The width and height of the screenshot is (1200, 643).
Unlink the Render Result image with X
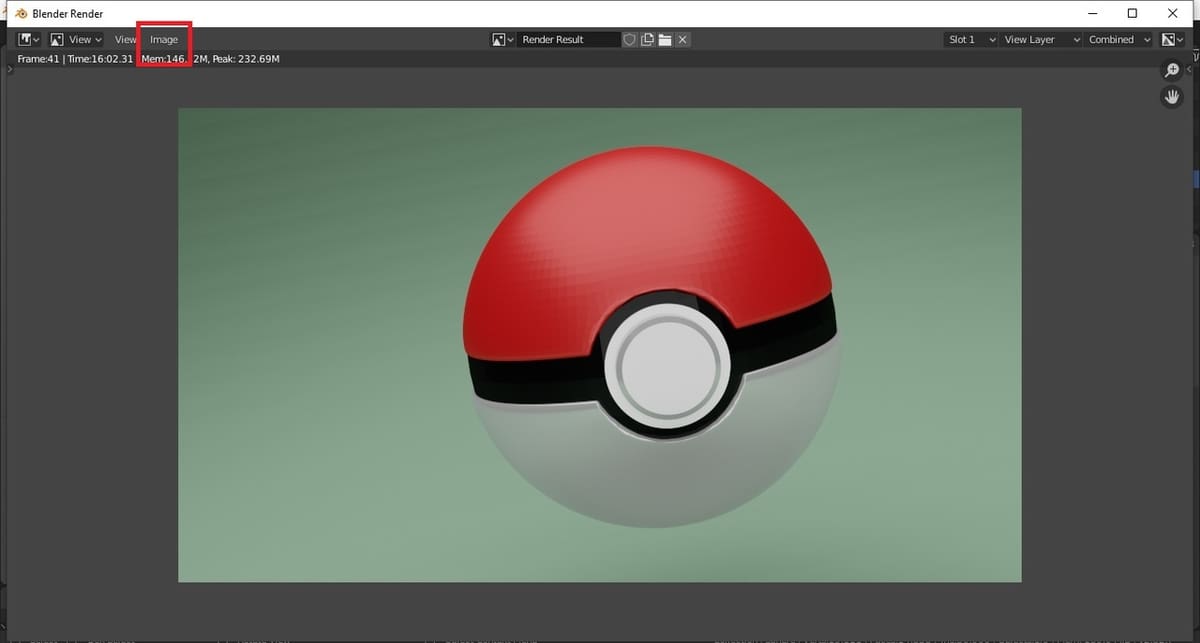[x=682, y=39]
